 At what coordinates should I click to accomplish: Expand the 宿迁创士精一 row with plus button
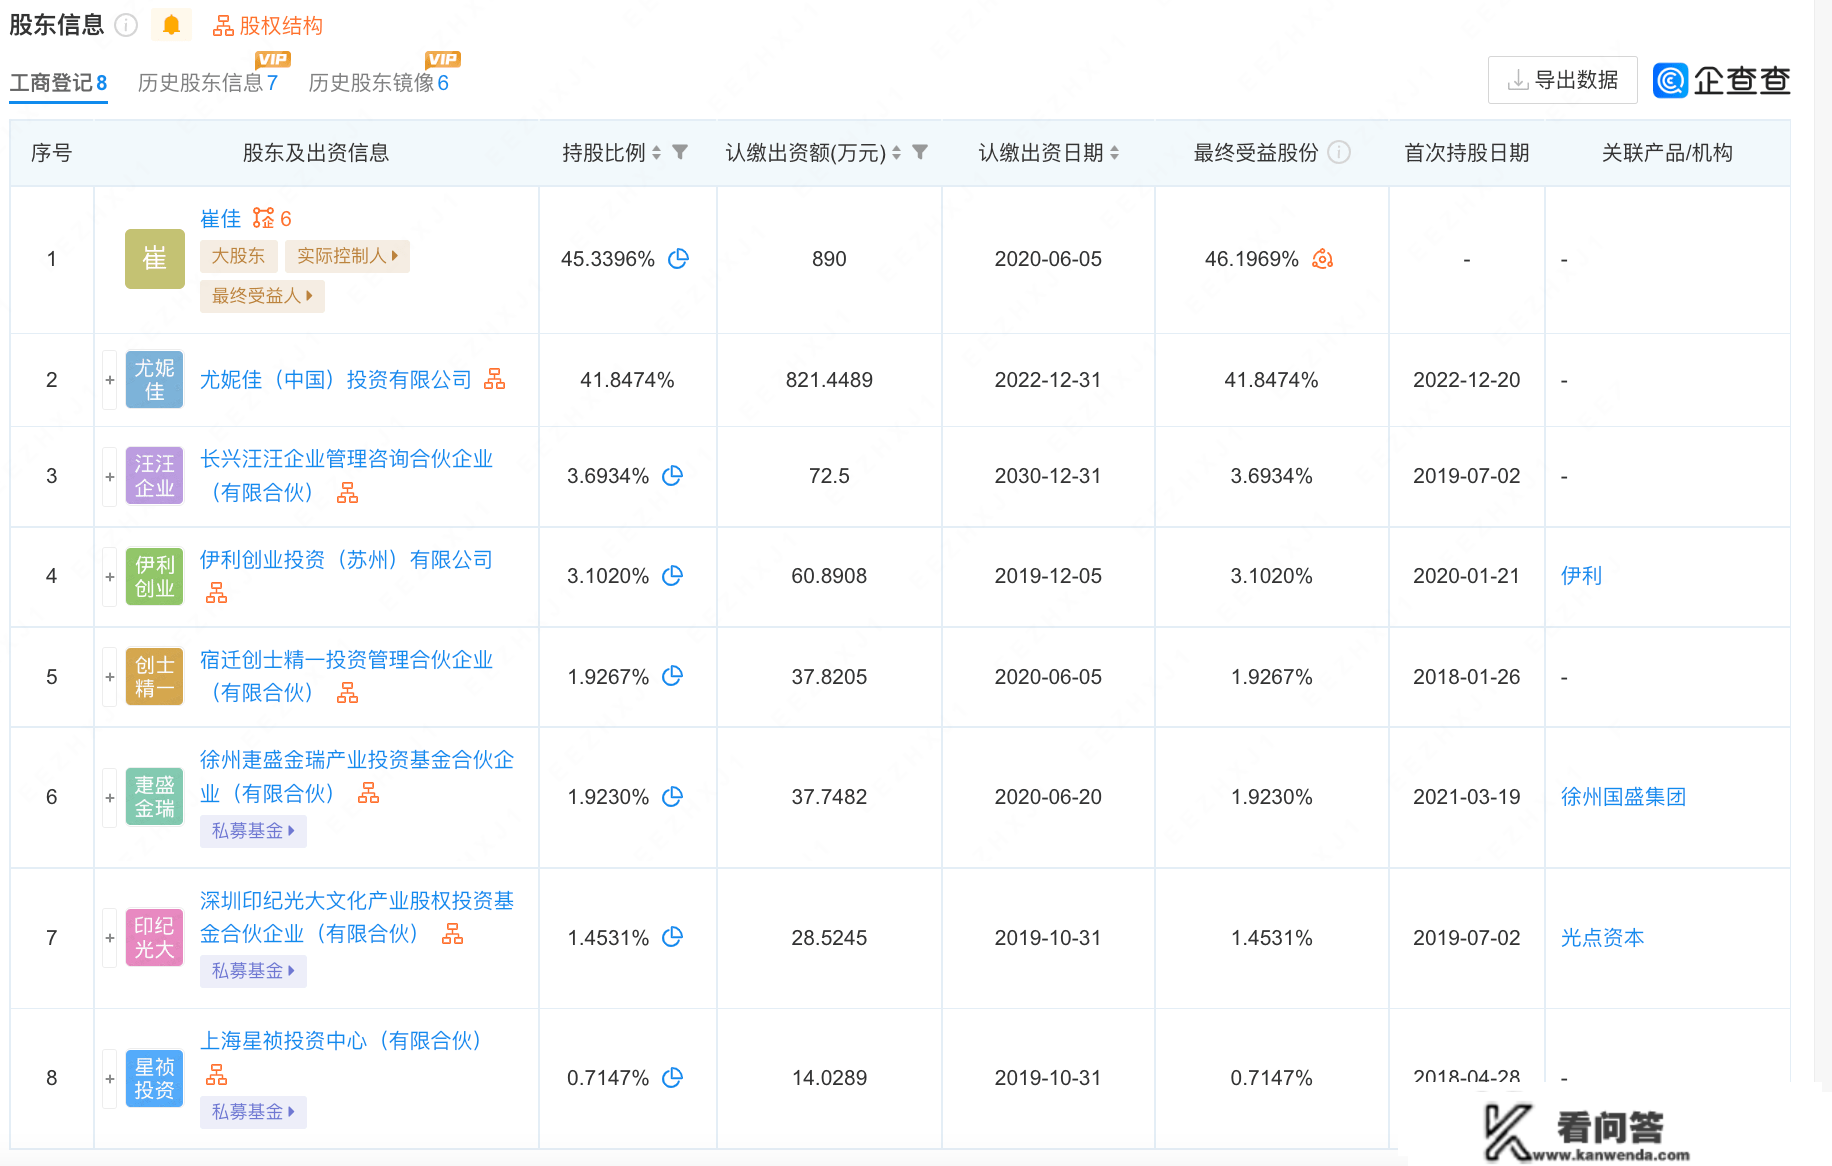(x=110, y=677)
